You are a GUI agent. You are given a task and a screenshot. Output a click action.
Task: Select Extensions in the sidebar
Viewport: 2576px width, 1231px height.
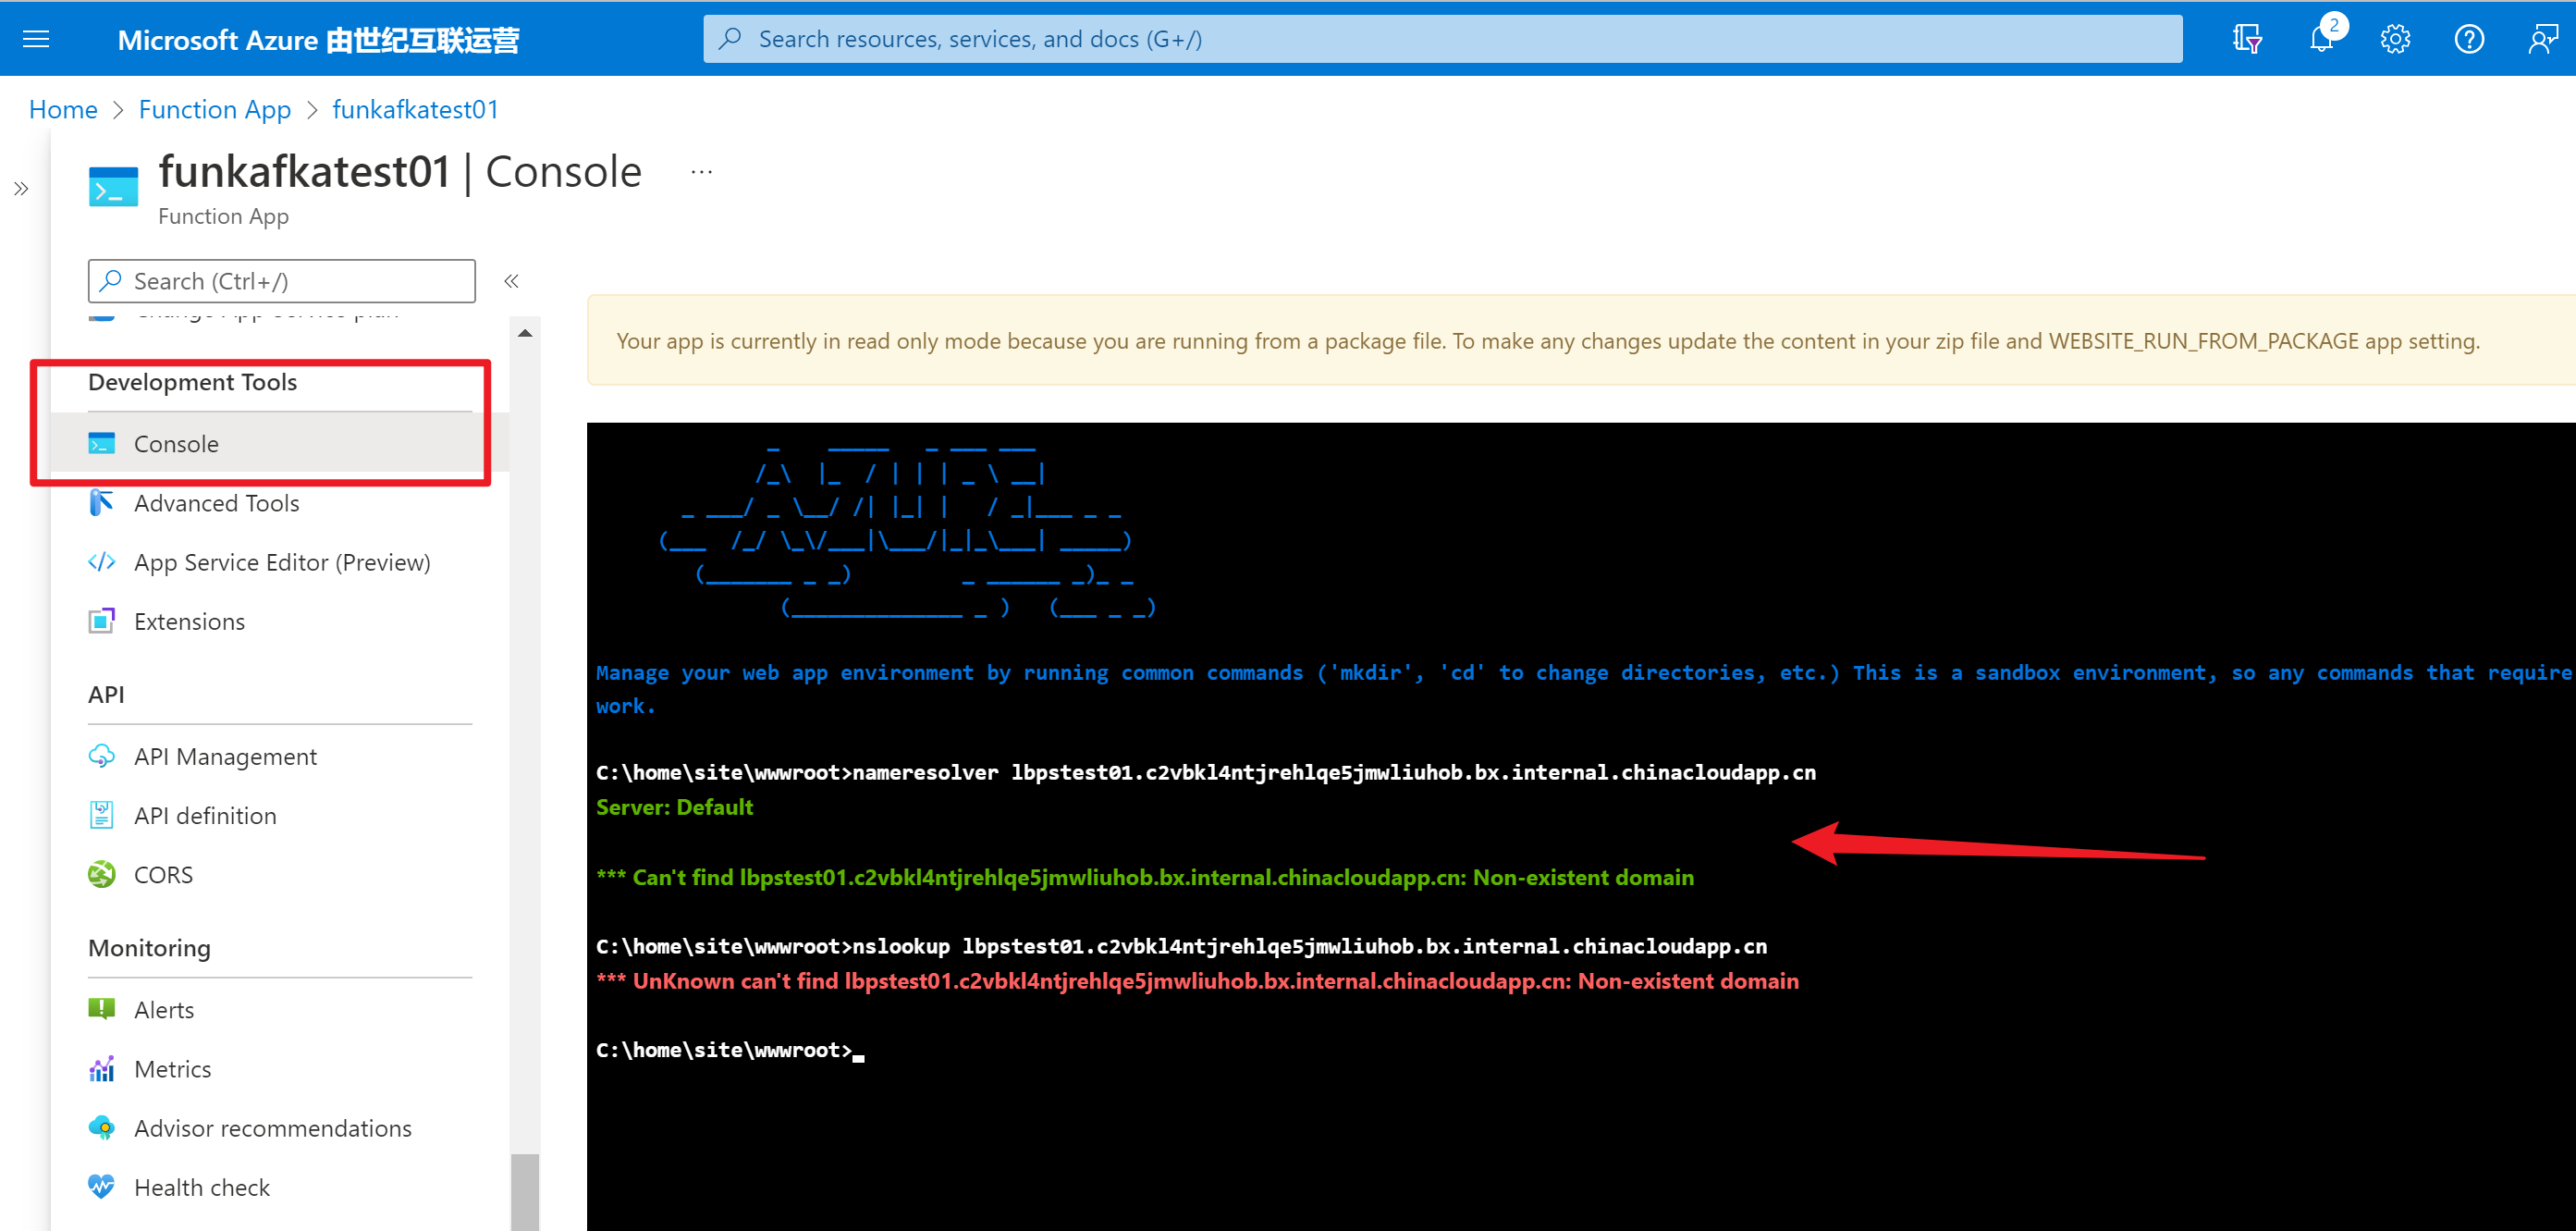pyautogui.click(x=189, y=621)
